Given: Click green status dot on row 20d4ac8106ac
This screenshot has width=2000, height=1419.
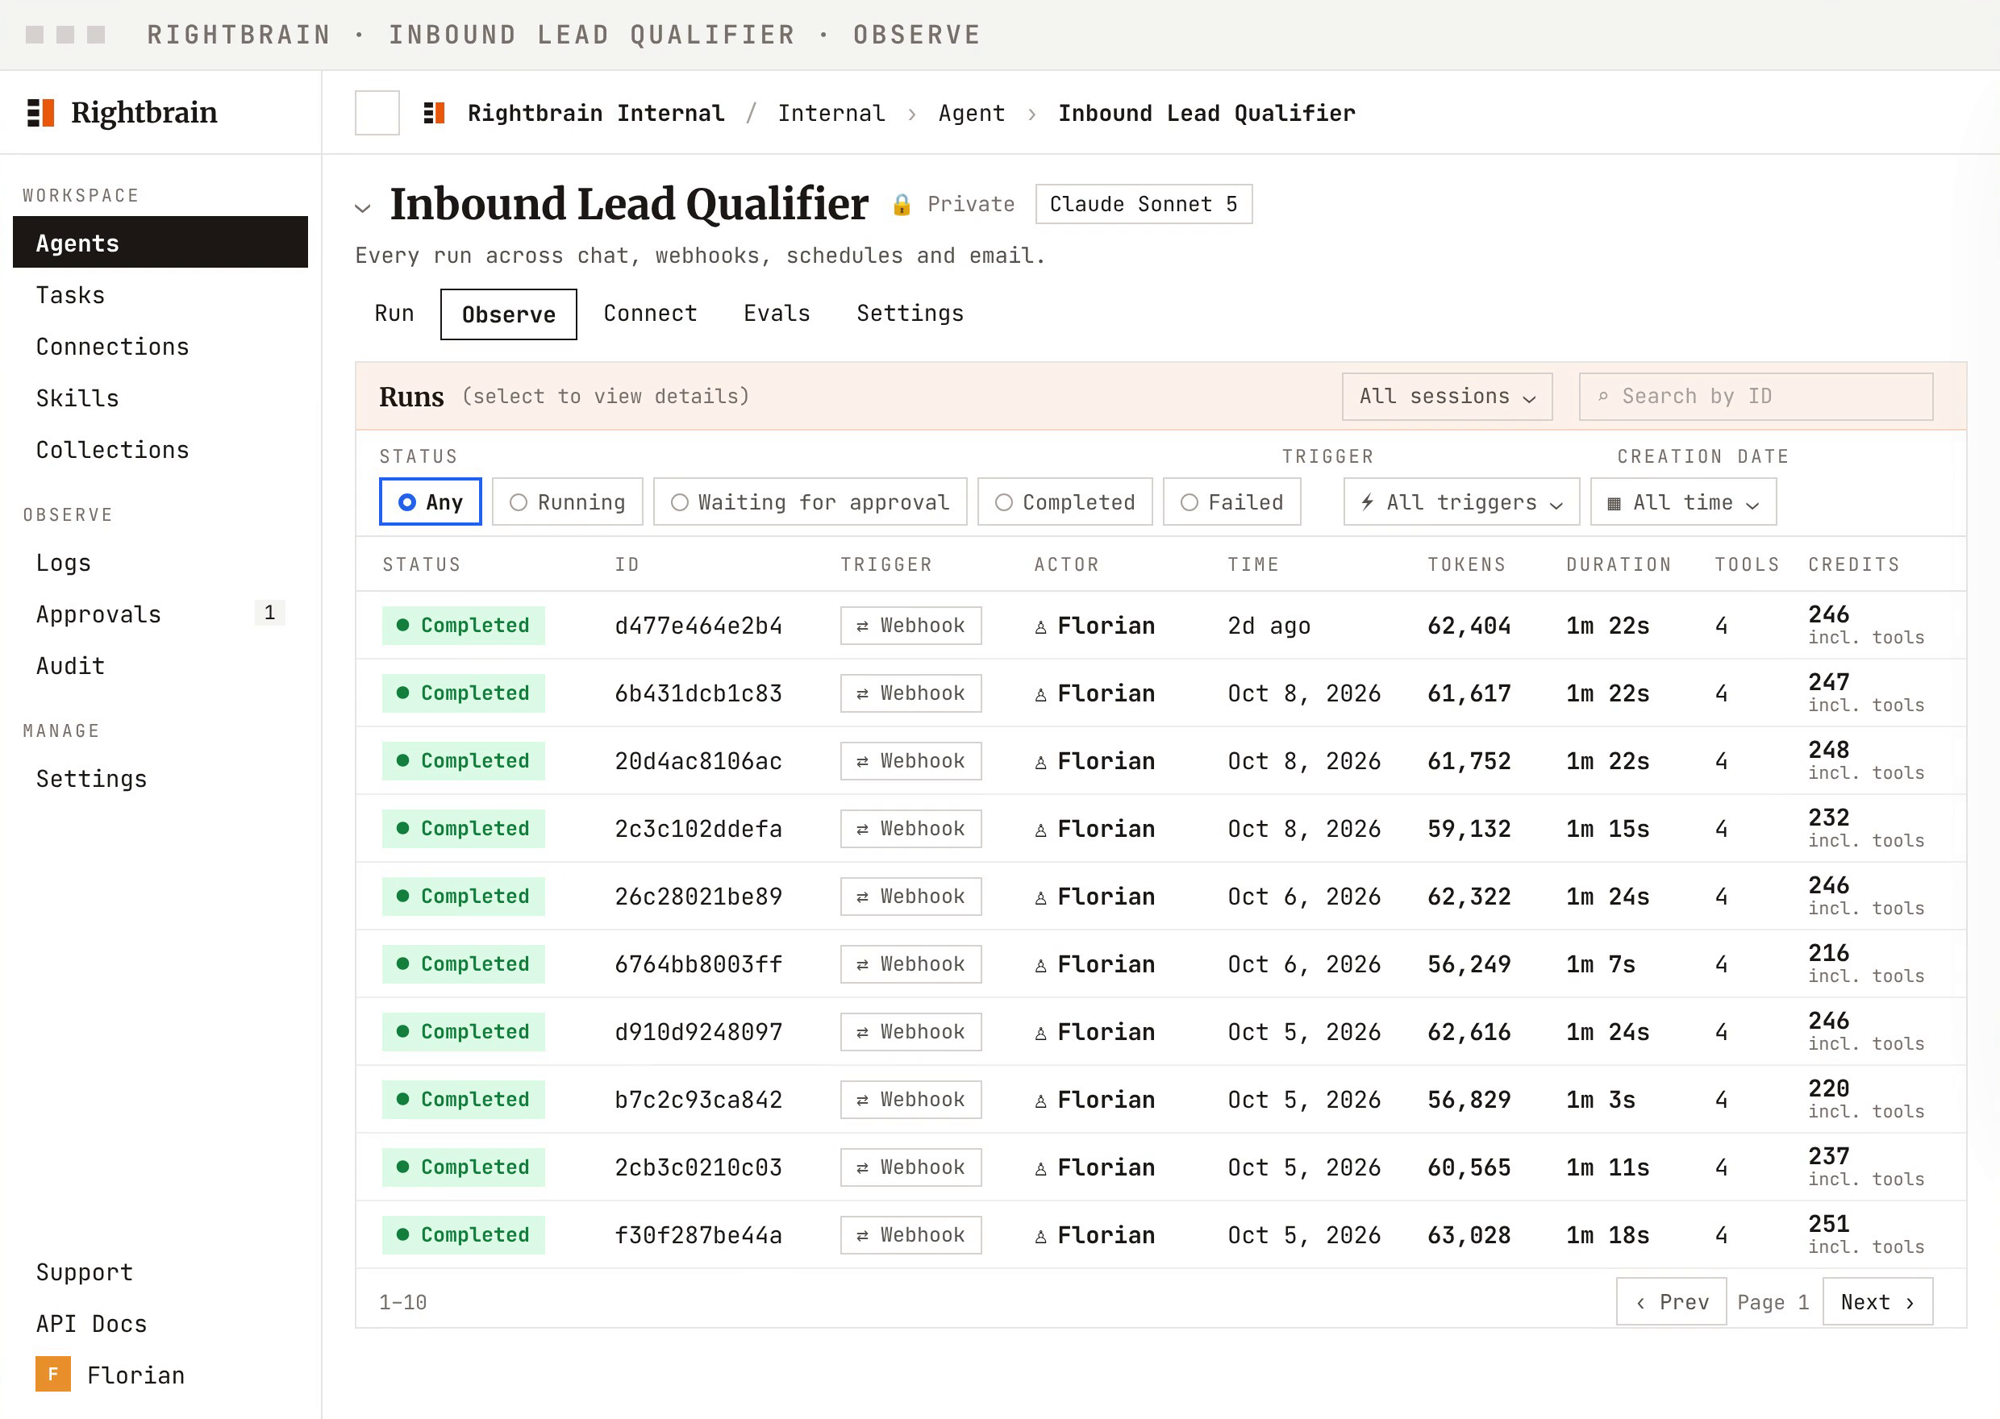Looking at the screenshot, I should click(403, 761).
